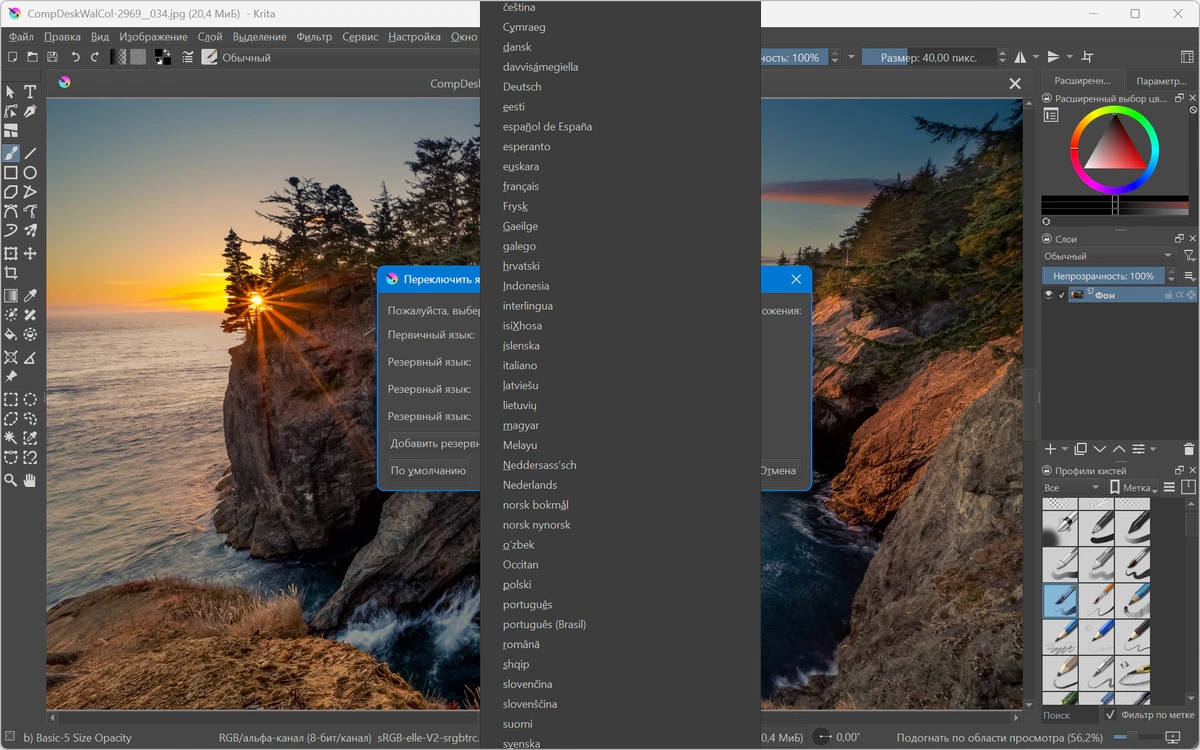Switch to the Параметр... docker tab
This screenshot has height=750, width=1200.
tap(1161, 81)
